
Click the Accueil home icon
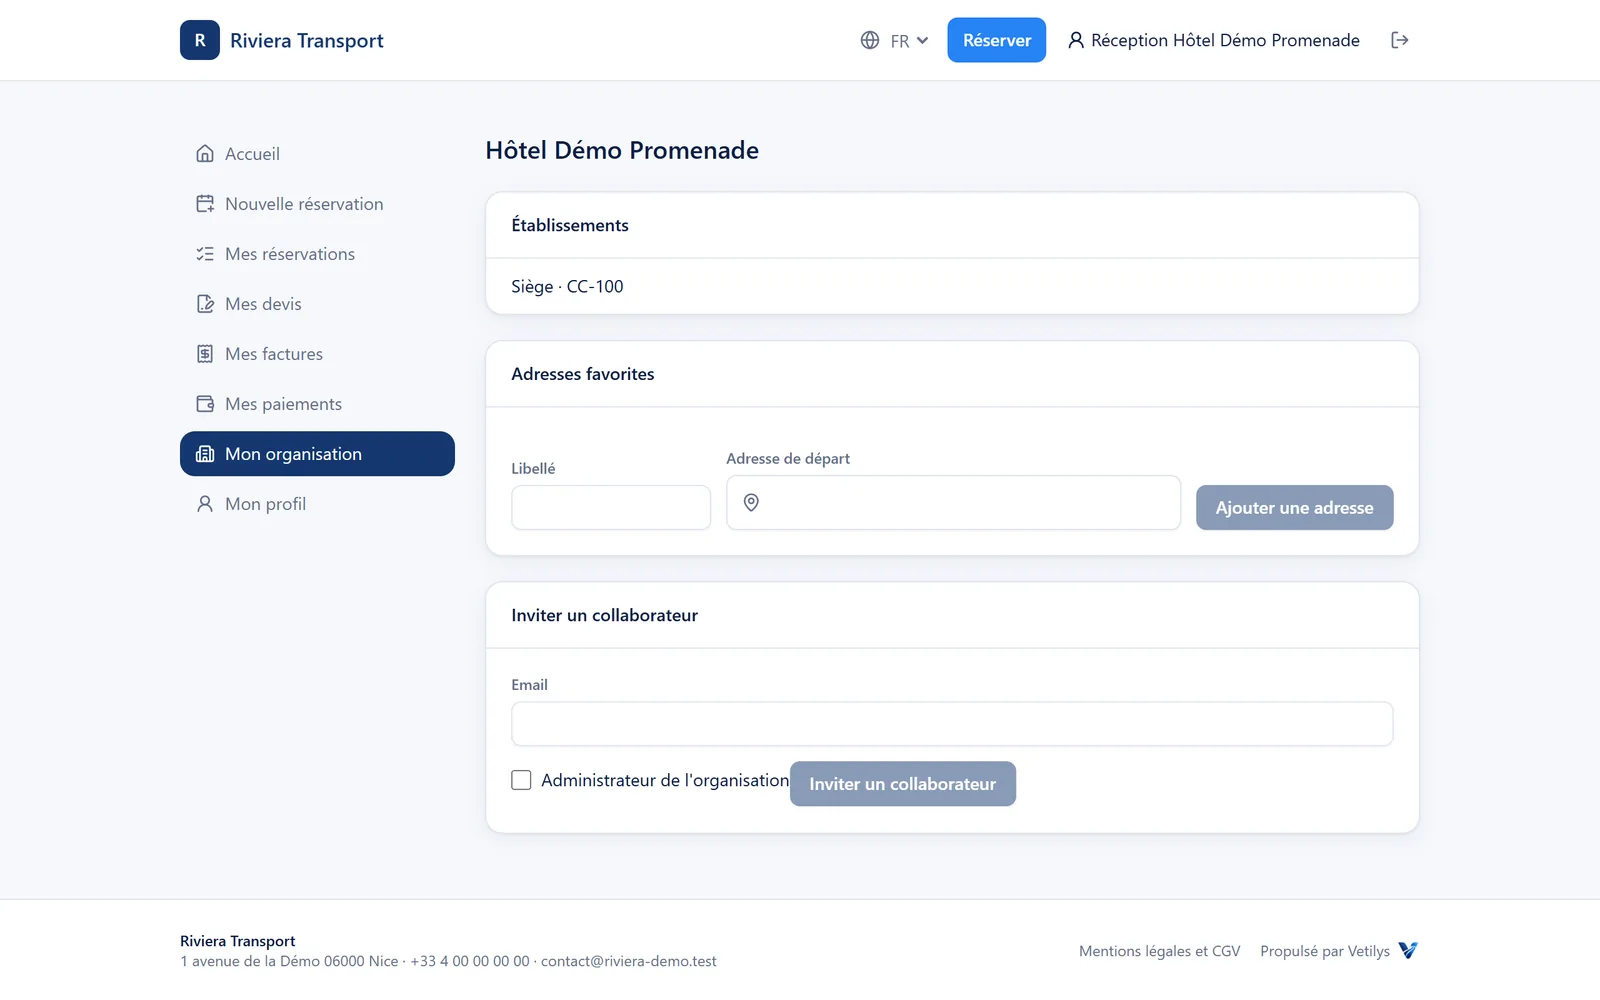click(205, 154)
